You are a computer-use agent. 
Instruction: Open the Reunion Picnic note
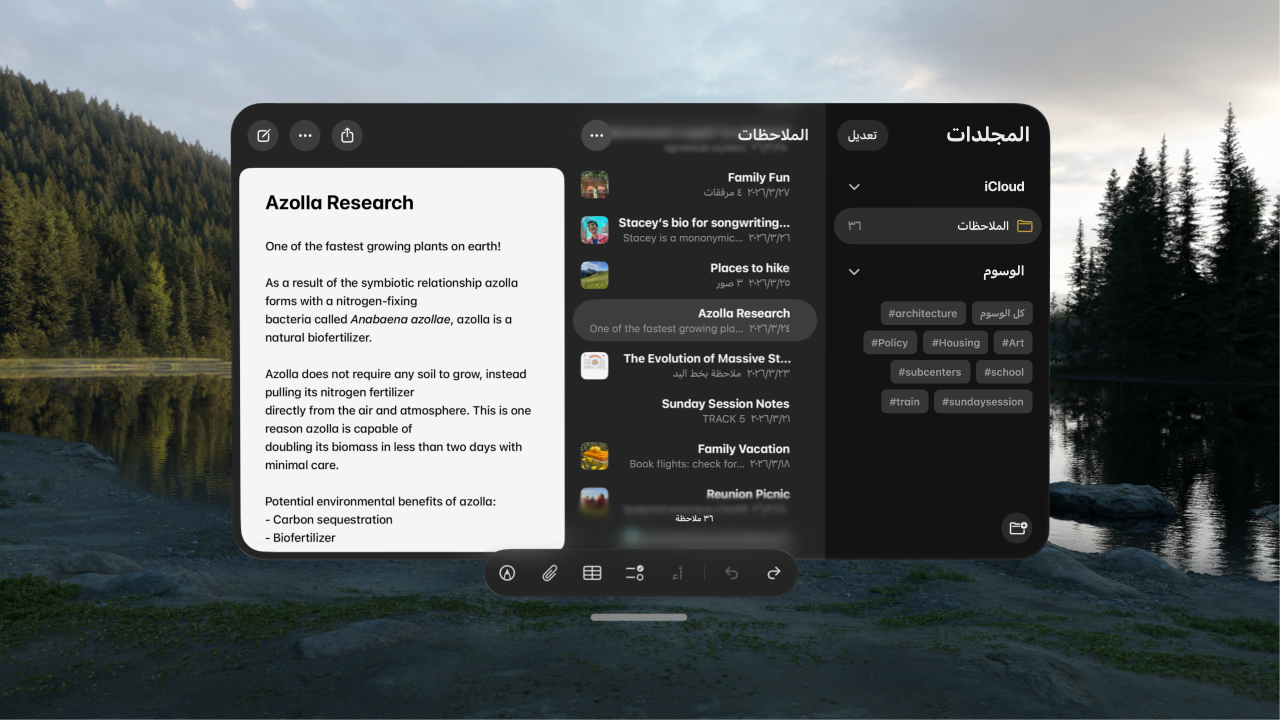[x=695, y=501]
